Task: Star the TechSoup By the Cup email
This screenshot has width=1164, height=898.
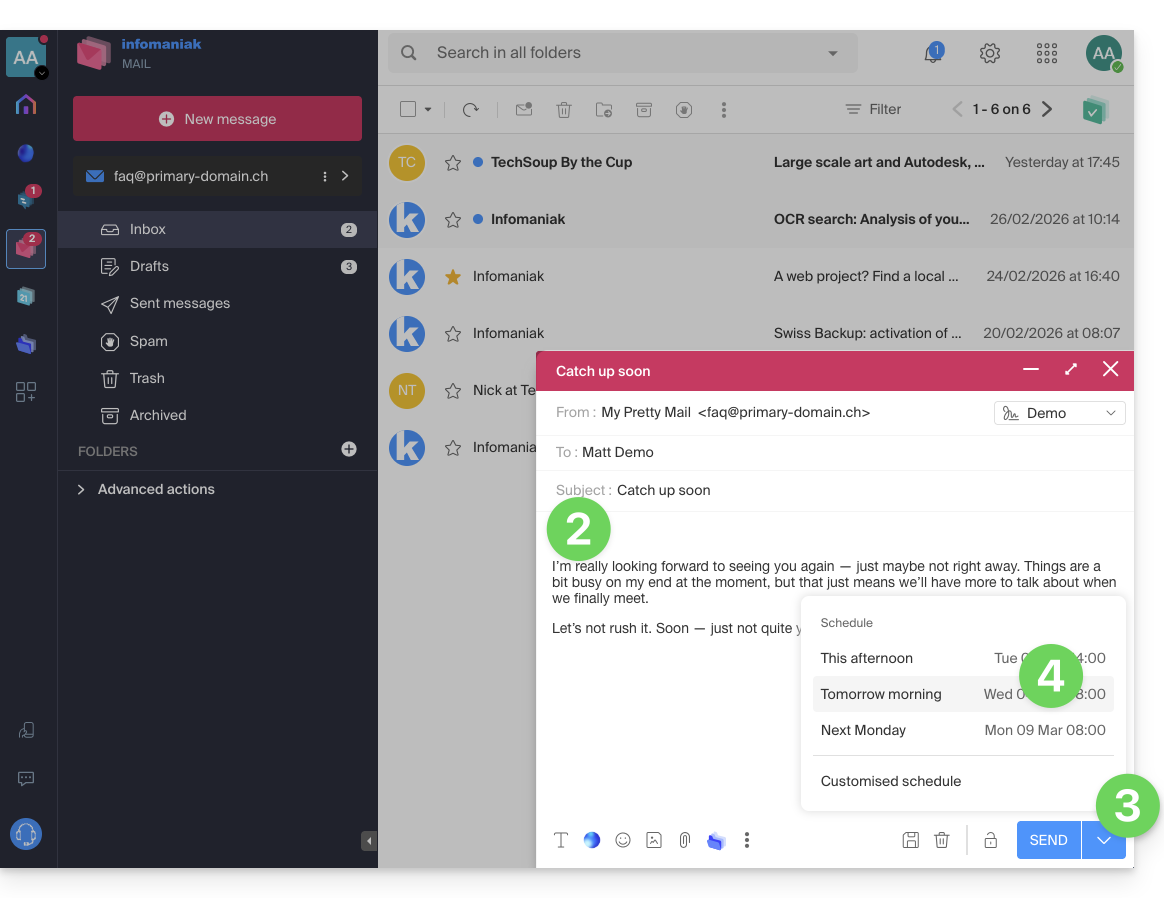Action: (453, 162)
